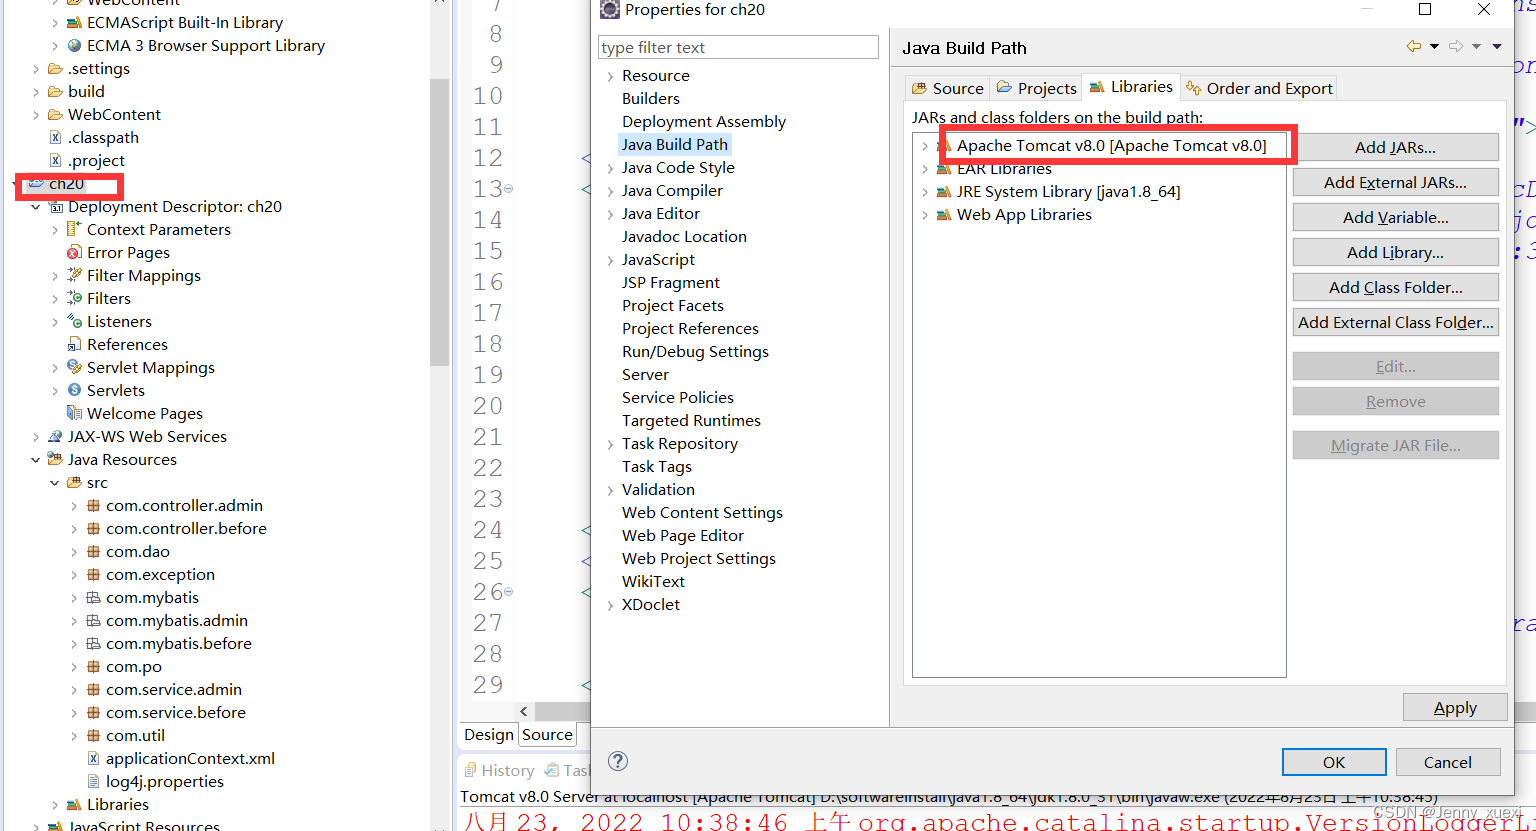Image resolution: width=1536 pixels, height=831 pixels.
Task: Click the Filter Mappings icon
Action: coord(74,276)
